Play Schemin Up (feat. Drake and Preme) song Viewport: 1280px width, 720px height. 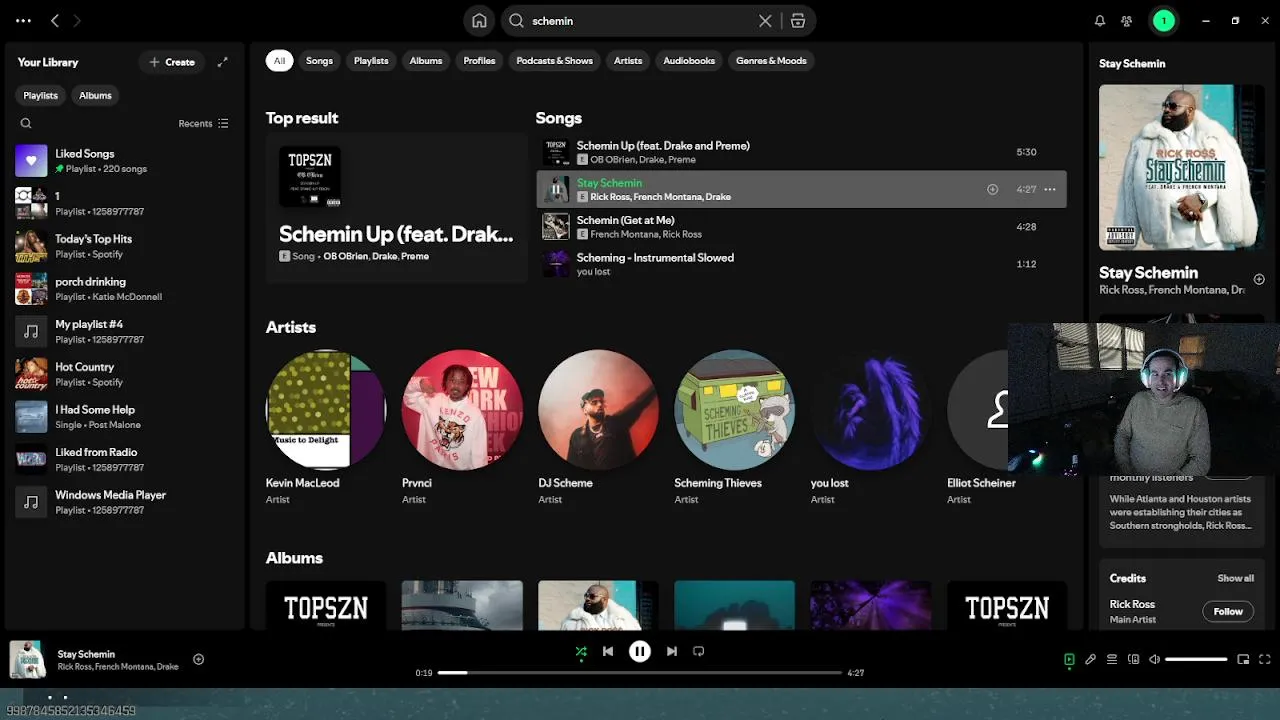pos(802,152)
